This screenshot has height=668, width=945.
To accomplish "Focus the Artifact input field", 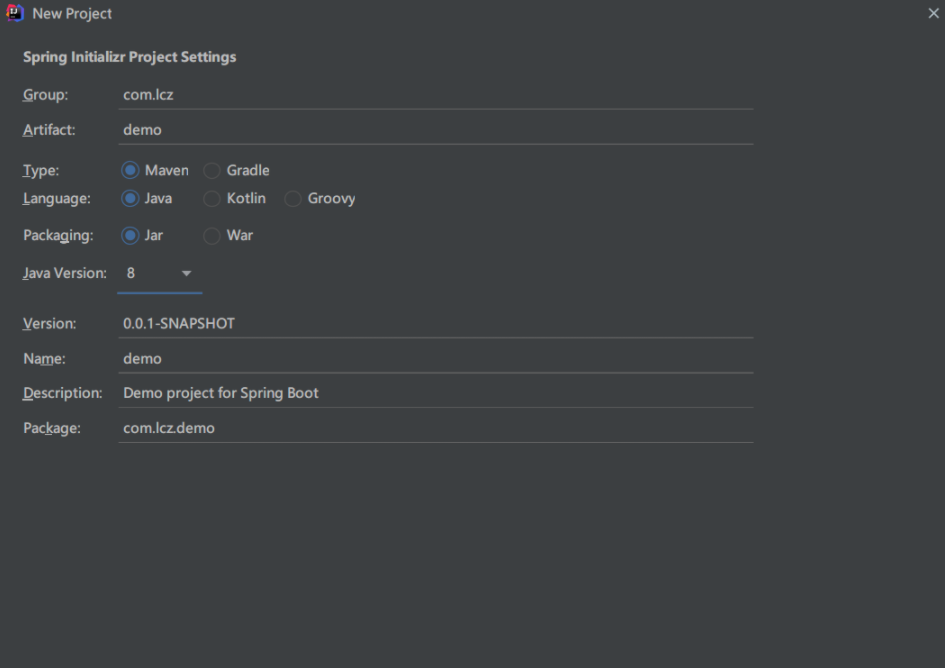I will click(436, 130).
